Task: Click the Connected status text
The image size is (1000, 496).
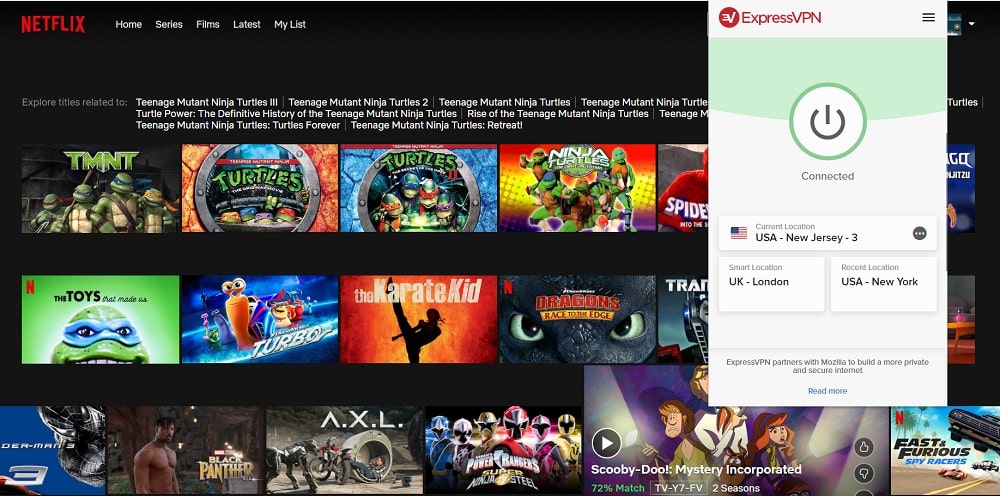Action: point(827,176)
